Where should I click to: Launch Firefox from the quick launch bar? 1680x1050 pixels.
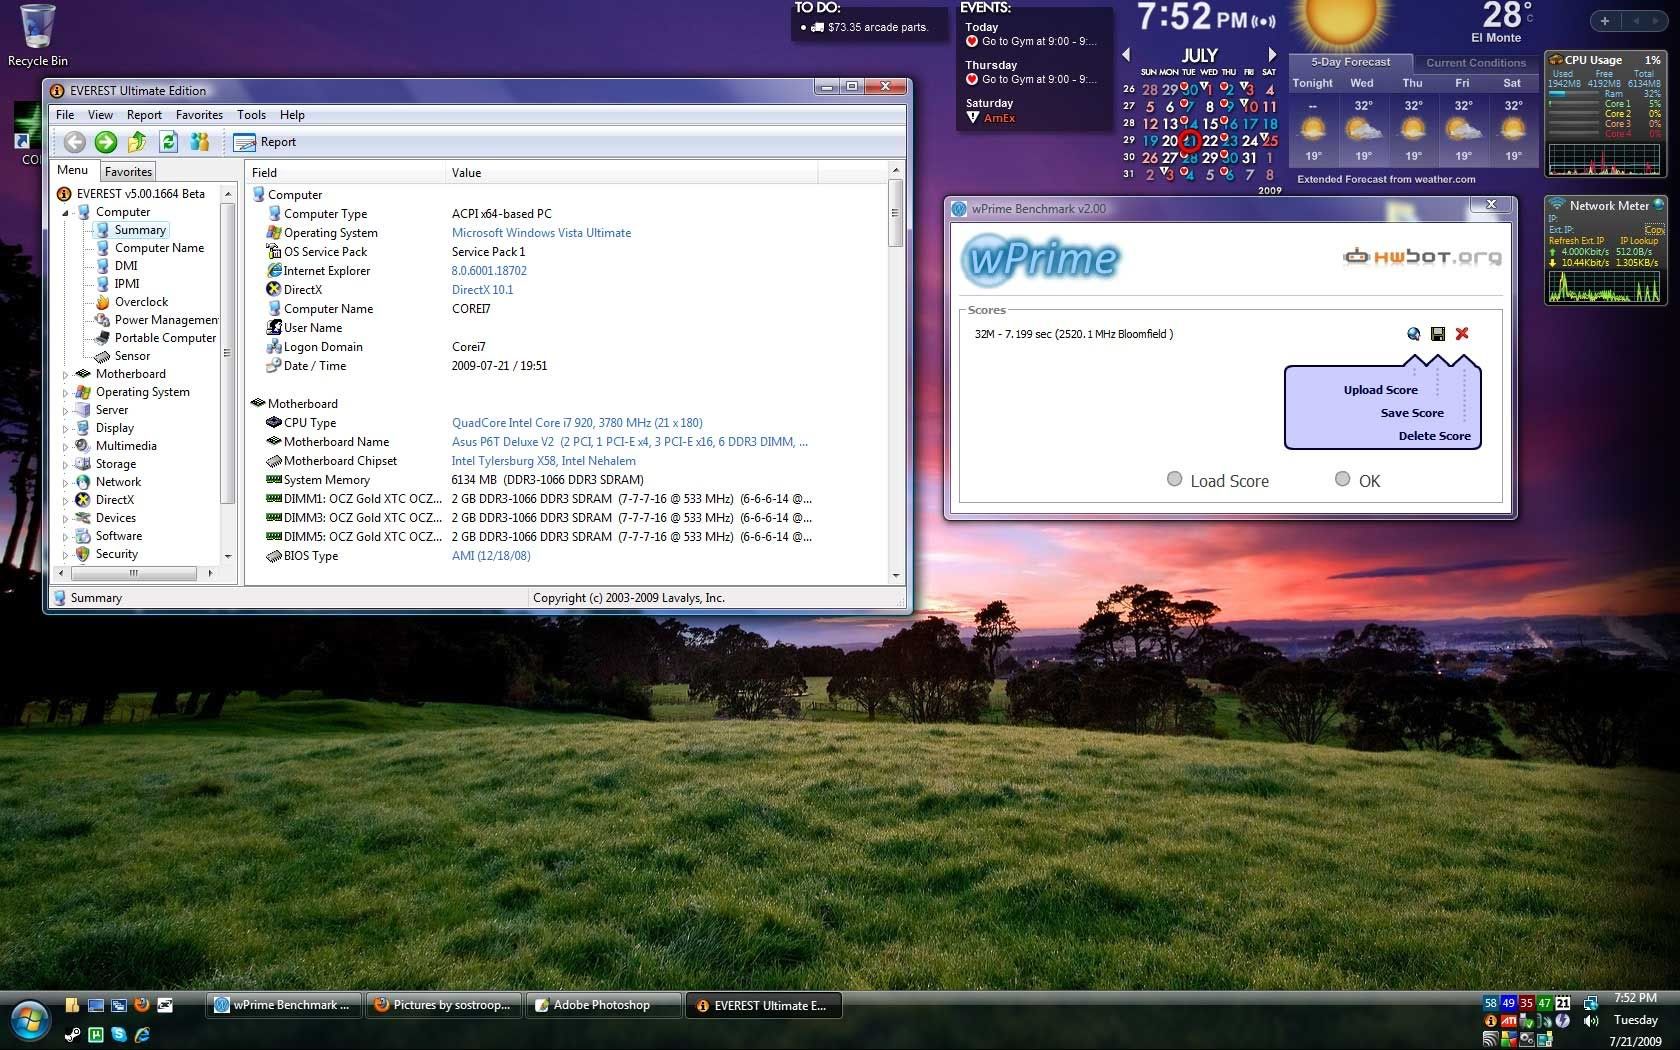pyautogui.click(x=142, y=1005)
